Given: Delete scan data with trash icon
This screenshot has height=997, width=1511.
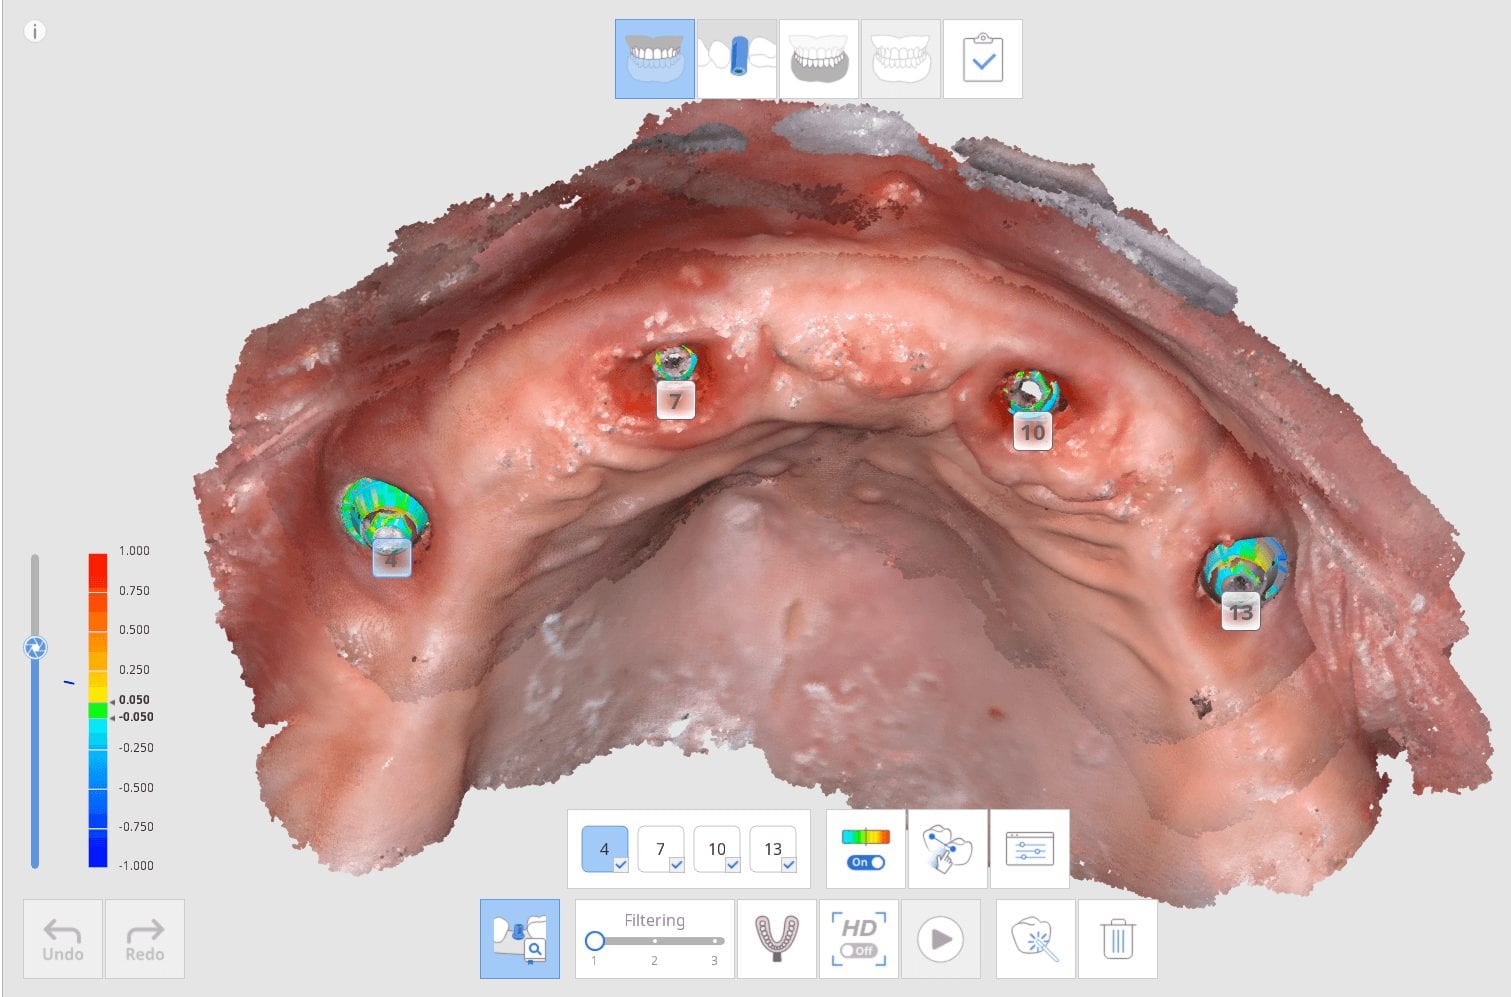Looking at the screenshot, I should click(x=1117, y=939).
